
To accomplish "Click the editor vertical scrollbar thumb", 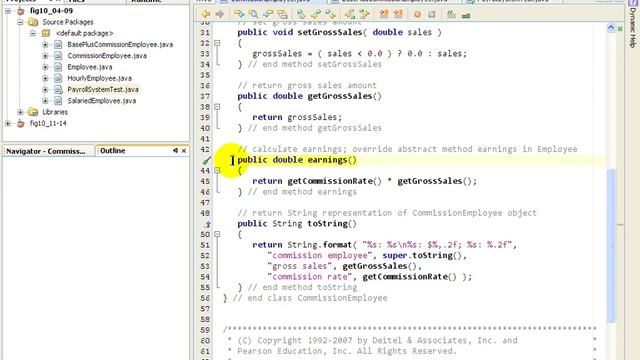I will (x=611, y=245).
